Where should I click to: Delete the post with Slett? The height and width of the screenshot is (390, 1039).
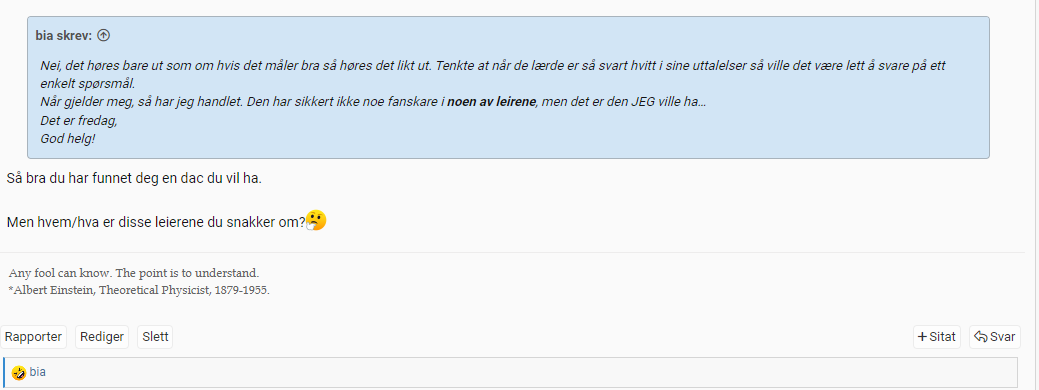click(155, 337)
